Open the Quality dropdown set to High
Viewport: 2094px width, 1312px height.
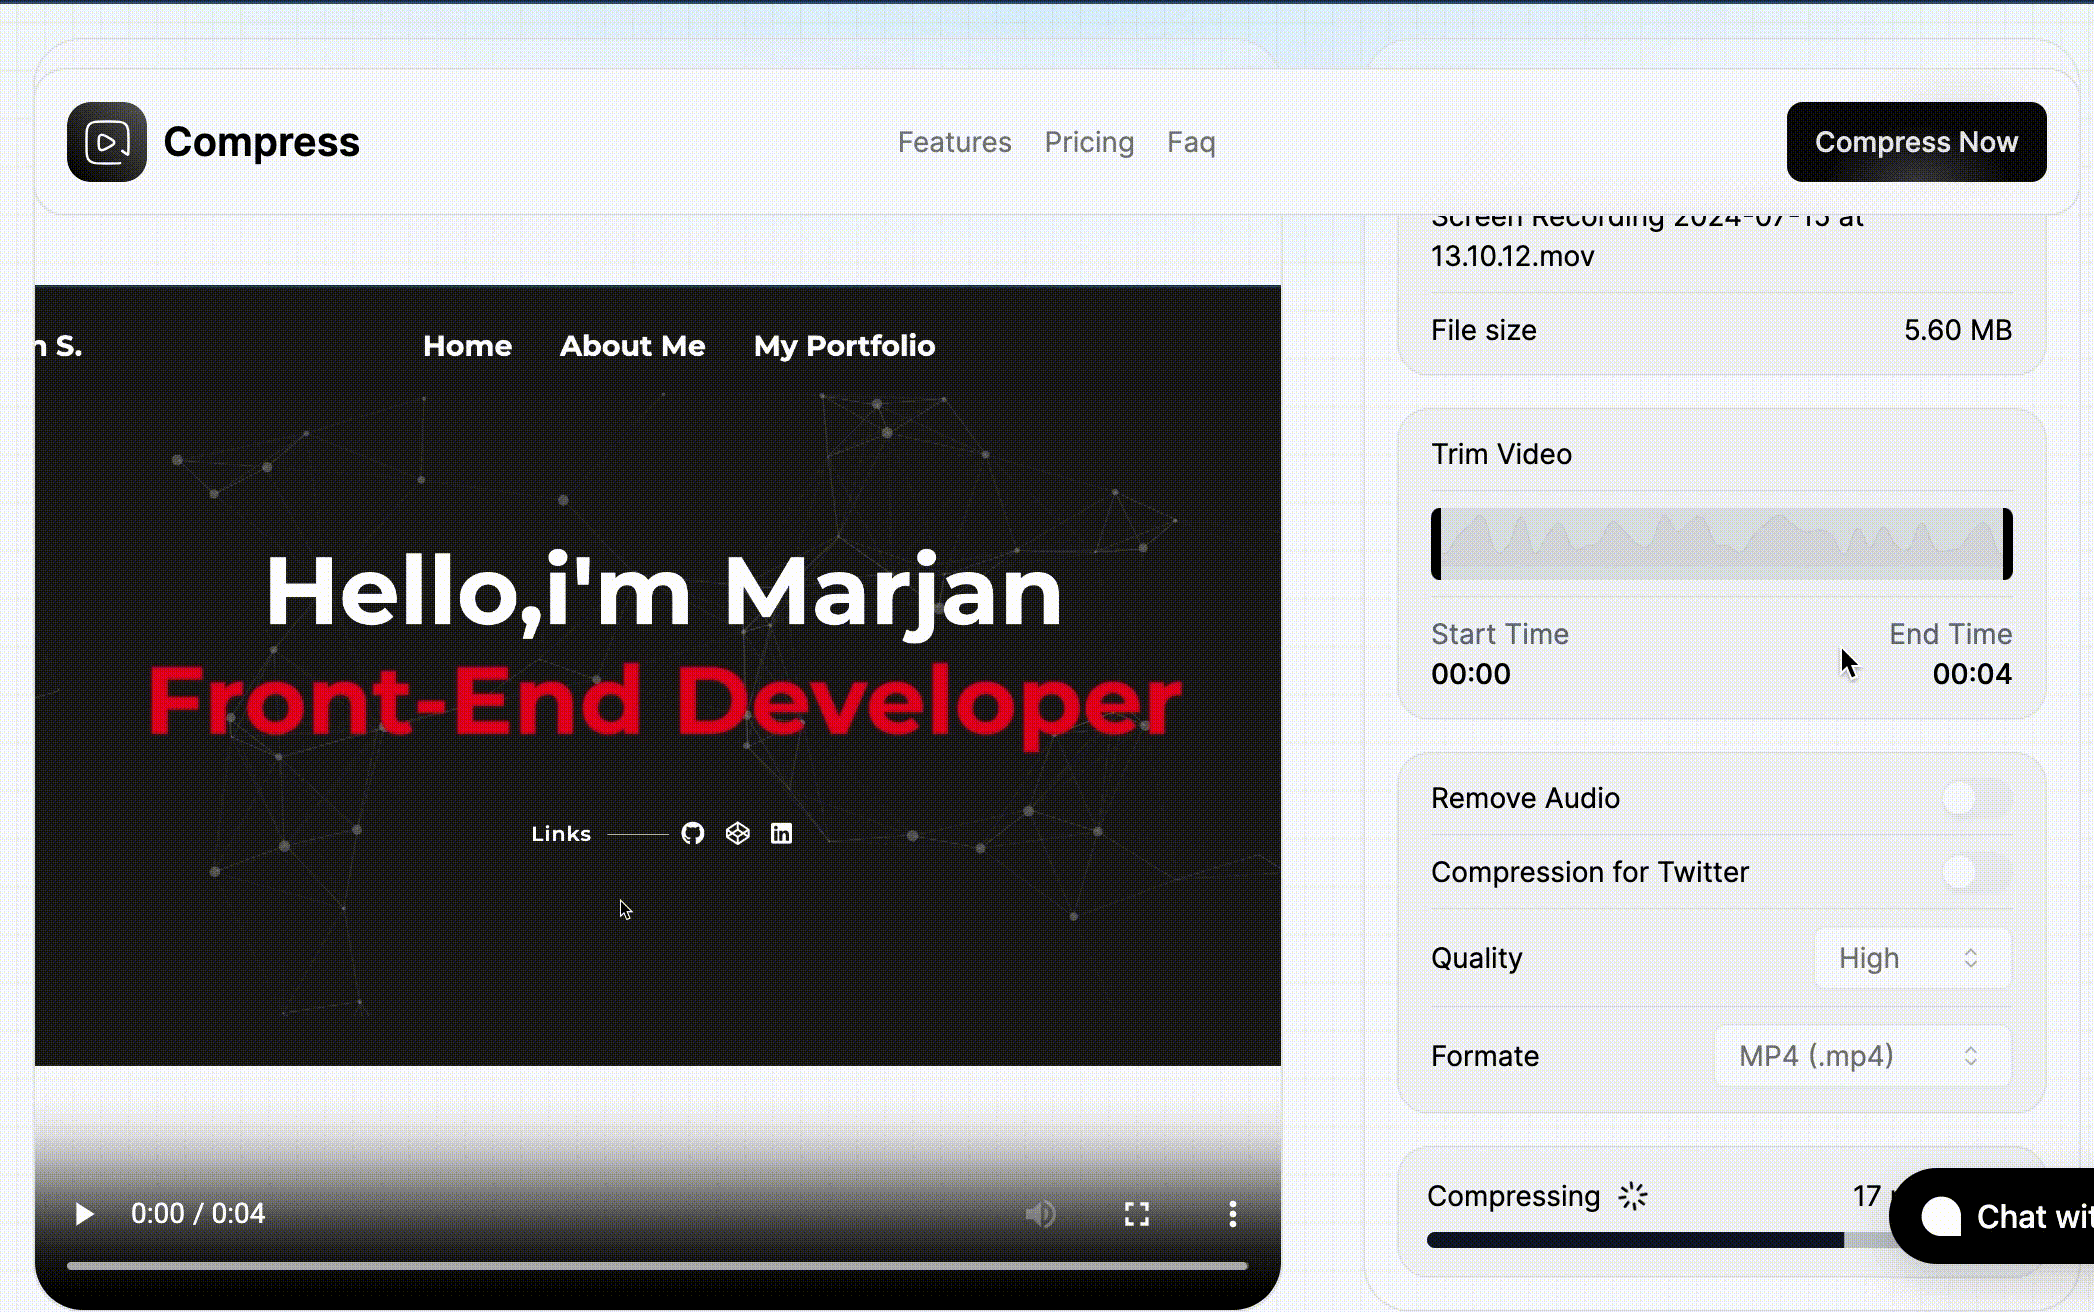click(x=1911, y=958)
